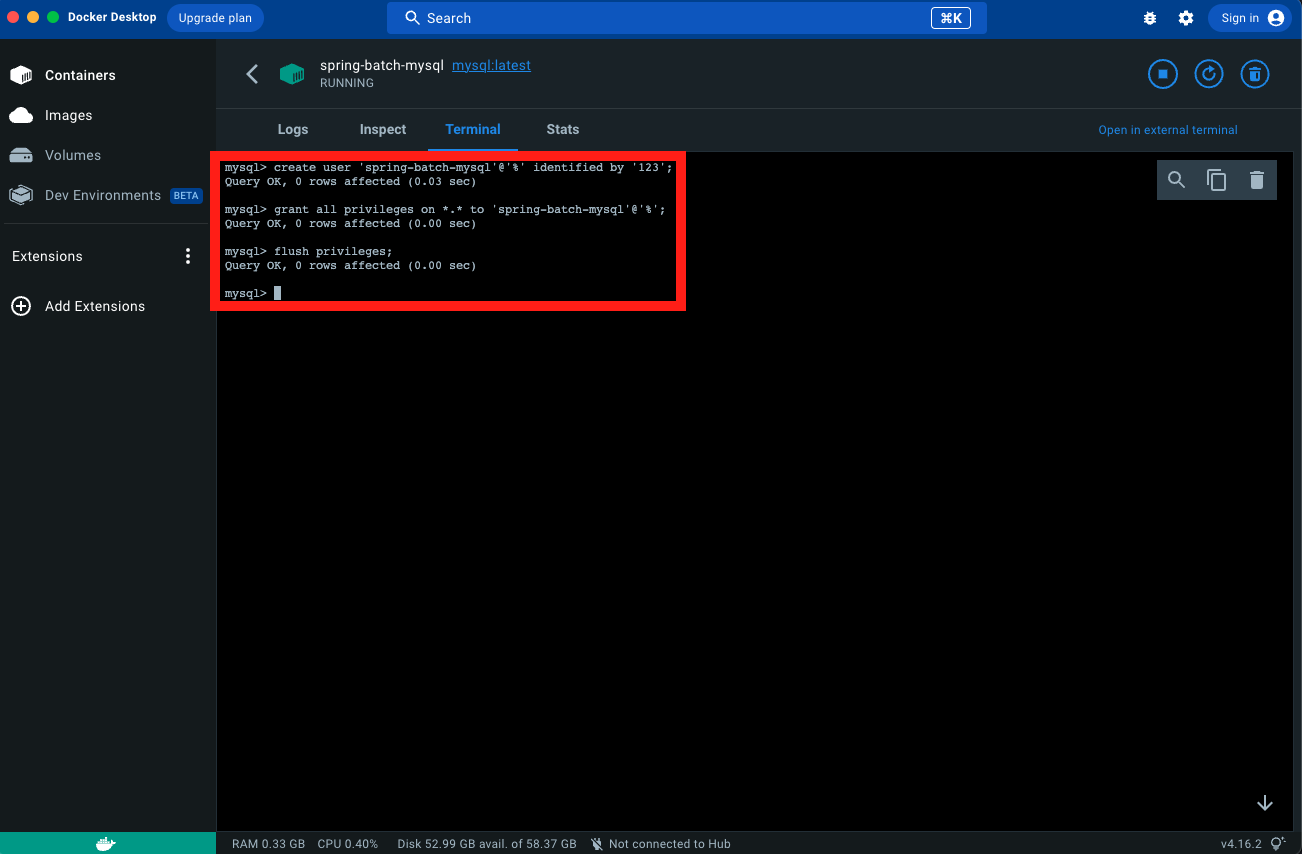The height and width of the screenshot is (854, 1302).
Task: Click the 'flush privileges;' command line
Action: 309,252
